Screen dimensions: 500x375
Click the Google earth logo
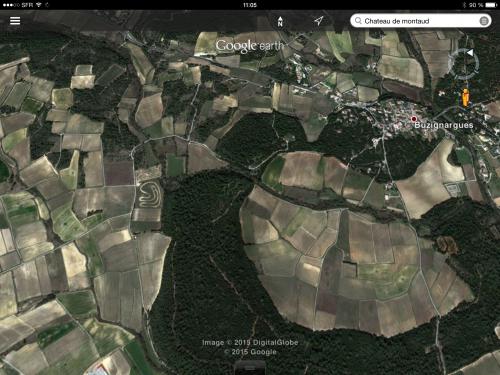249,45
